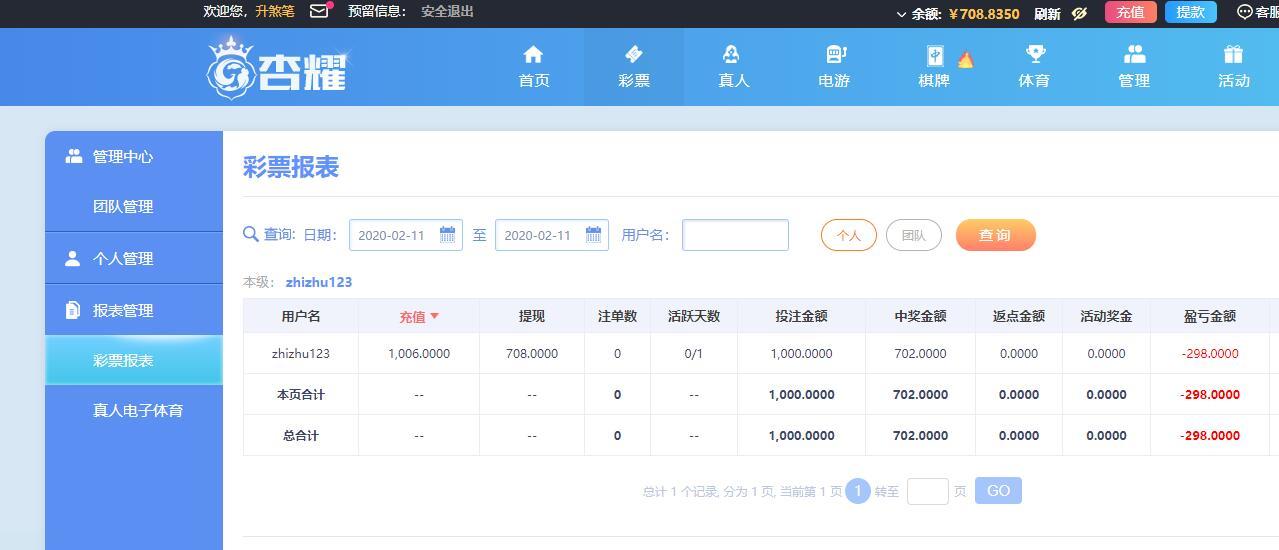Open the 棋牌 navigation tab
The height and width of the screenshot is (550, 1279).
click(x=934, y=67)
